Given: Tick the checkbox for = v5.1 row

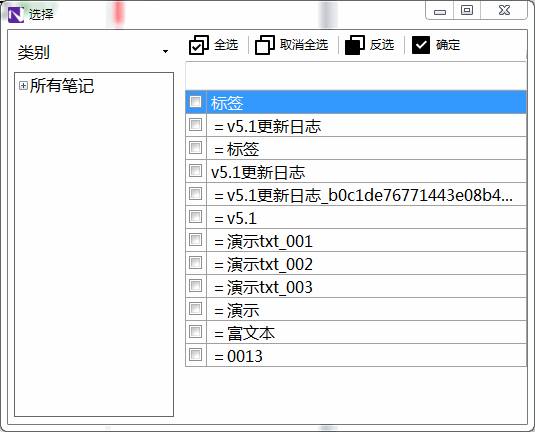Looking at the screenshot, I should pos(196,217).
